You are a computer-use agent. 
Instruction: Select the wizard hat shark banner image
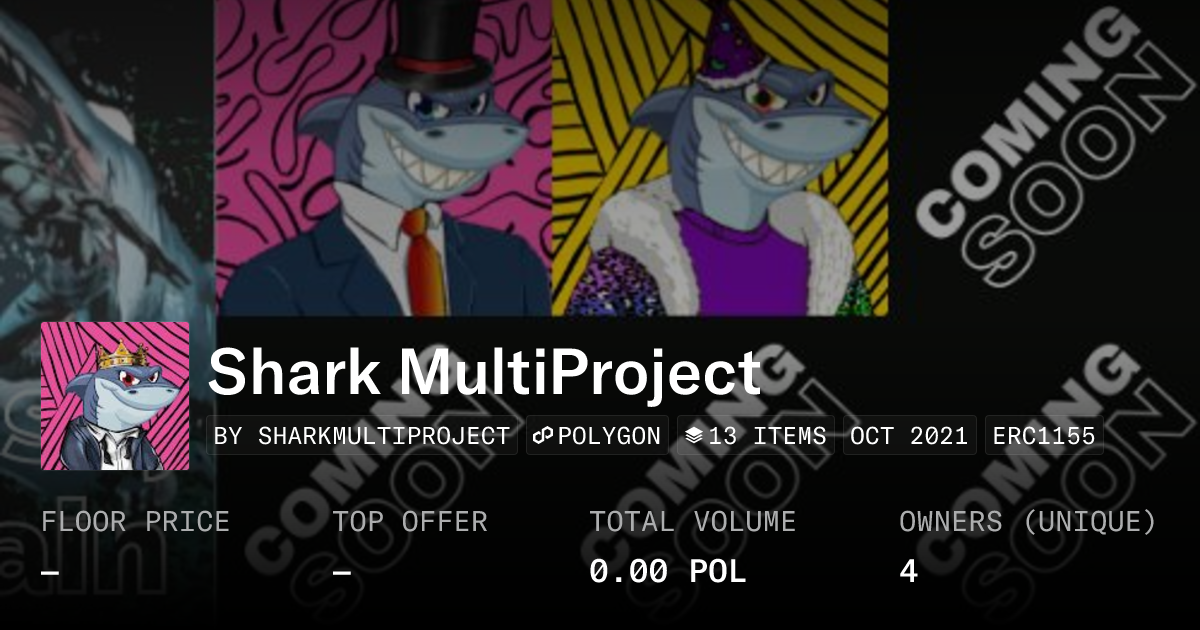[x=720, y=158]
